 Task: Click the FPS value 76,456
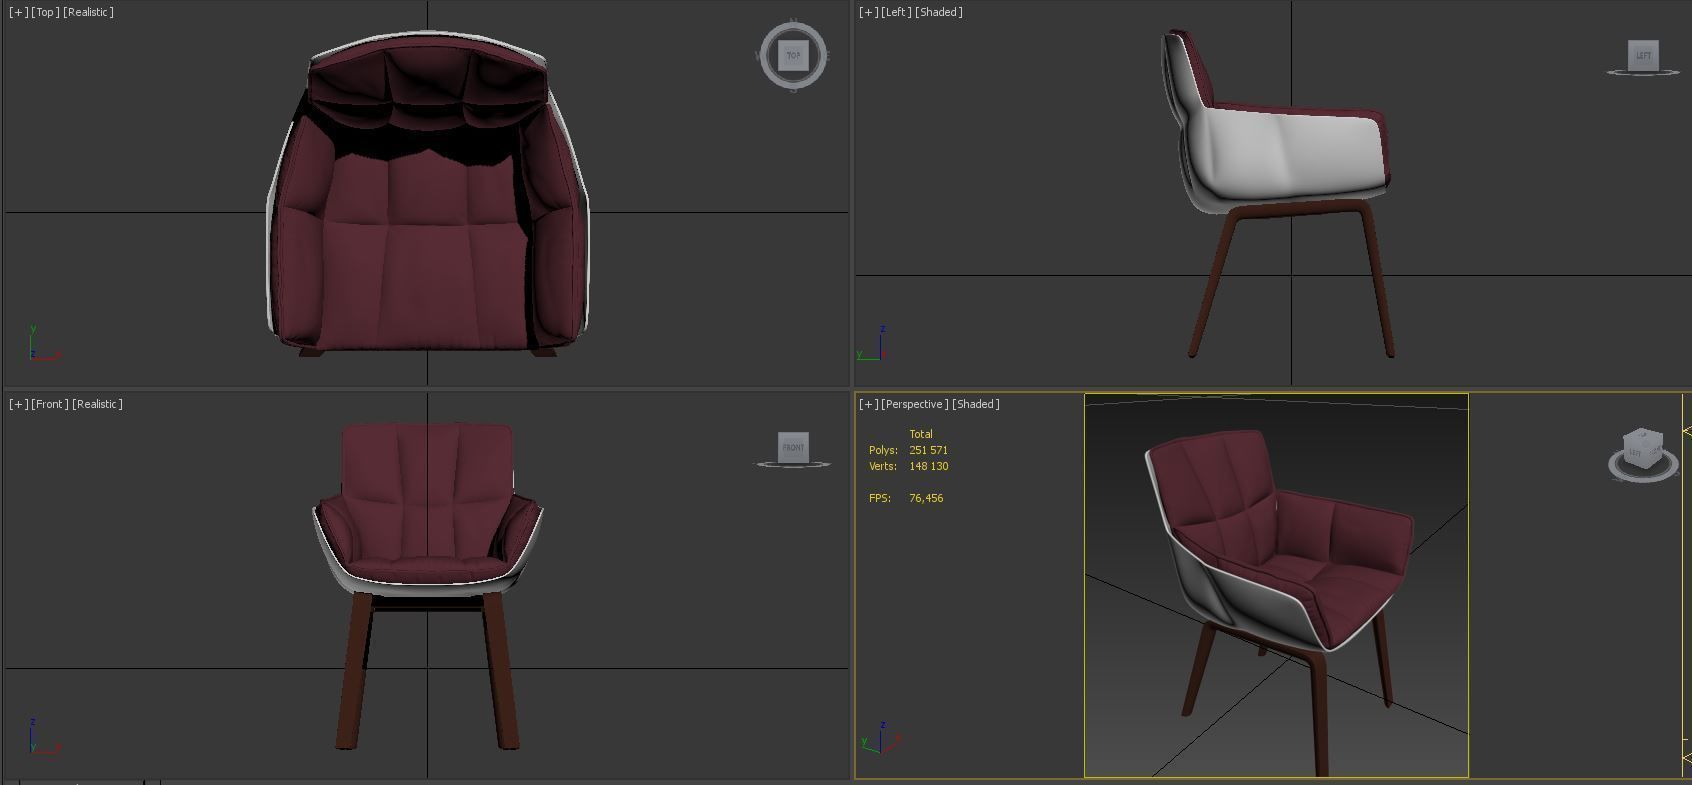click(926, 498)
